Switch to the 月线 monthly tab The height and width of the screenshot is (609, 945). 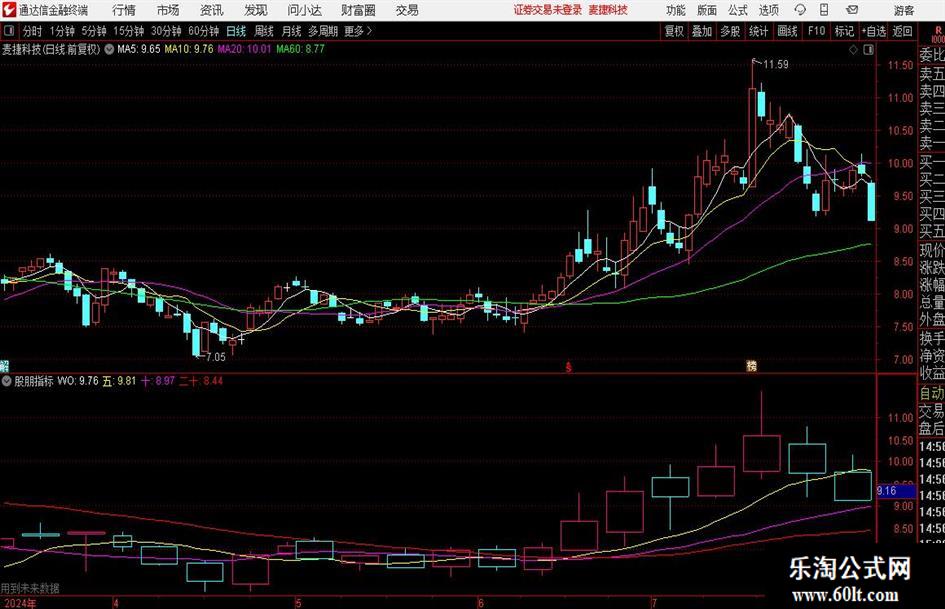click(291, 31)
